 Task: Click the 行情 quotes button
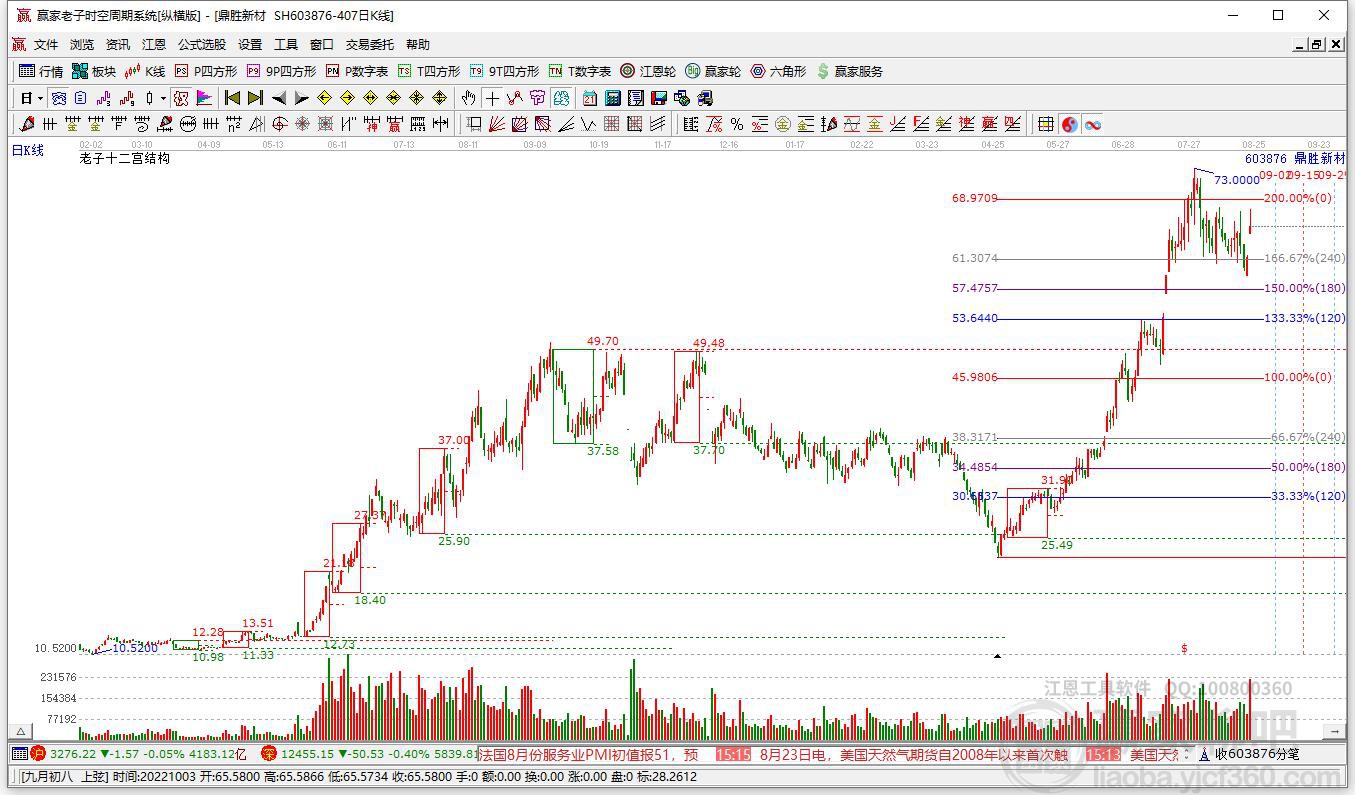pos(41,71)
